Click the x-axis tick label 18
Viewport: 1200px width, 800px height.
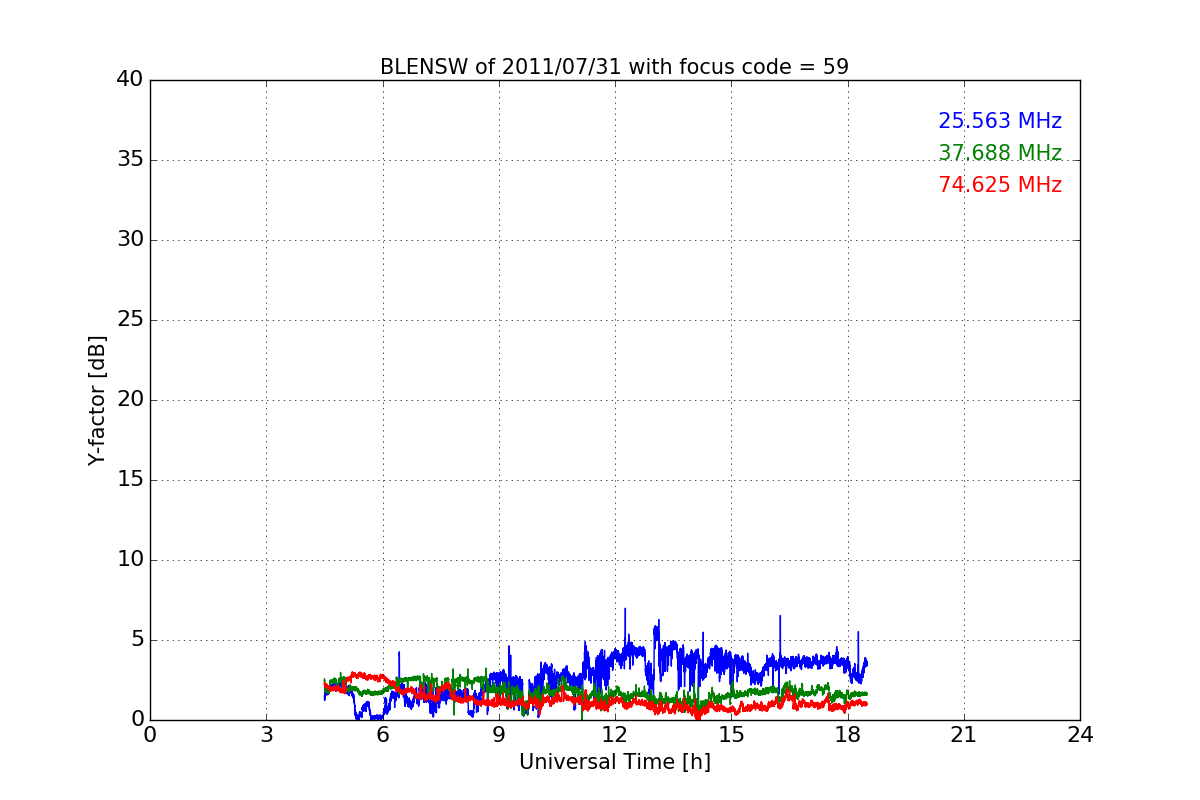tap(847, 735)
